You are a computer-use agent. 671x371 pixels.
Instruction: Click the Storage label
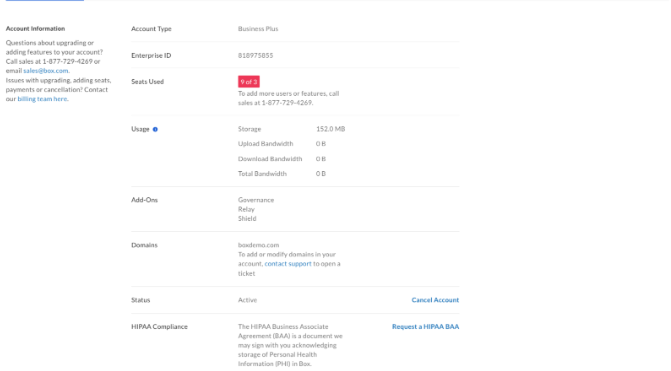pyautogui.click(x=249, y=129)
